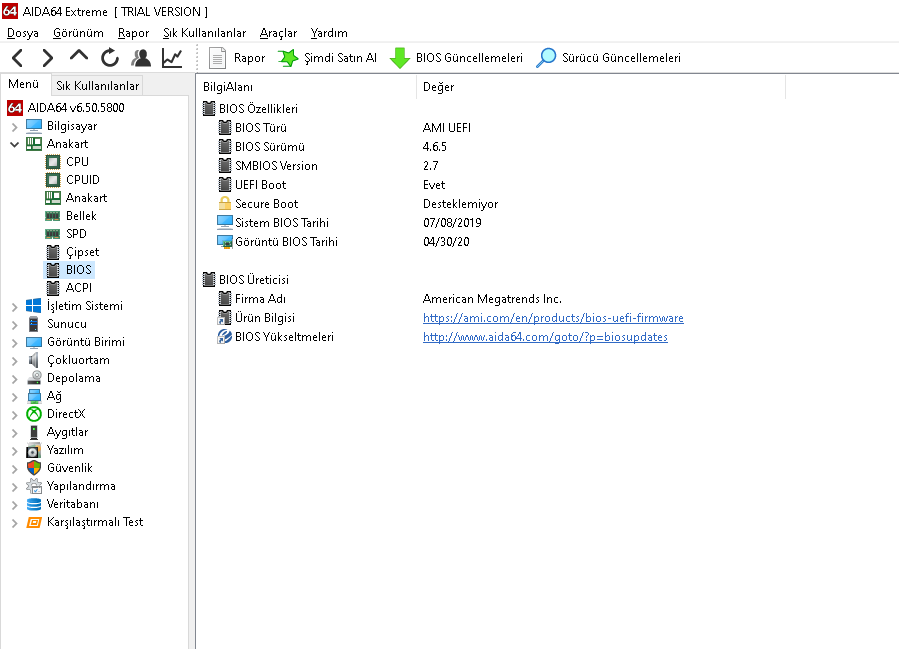Expand the Ağ tree node
The image size is (899, 649).
(x=15, y=397)
